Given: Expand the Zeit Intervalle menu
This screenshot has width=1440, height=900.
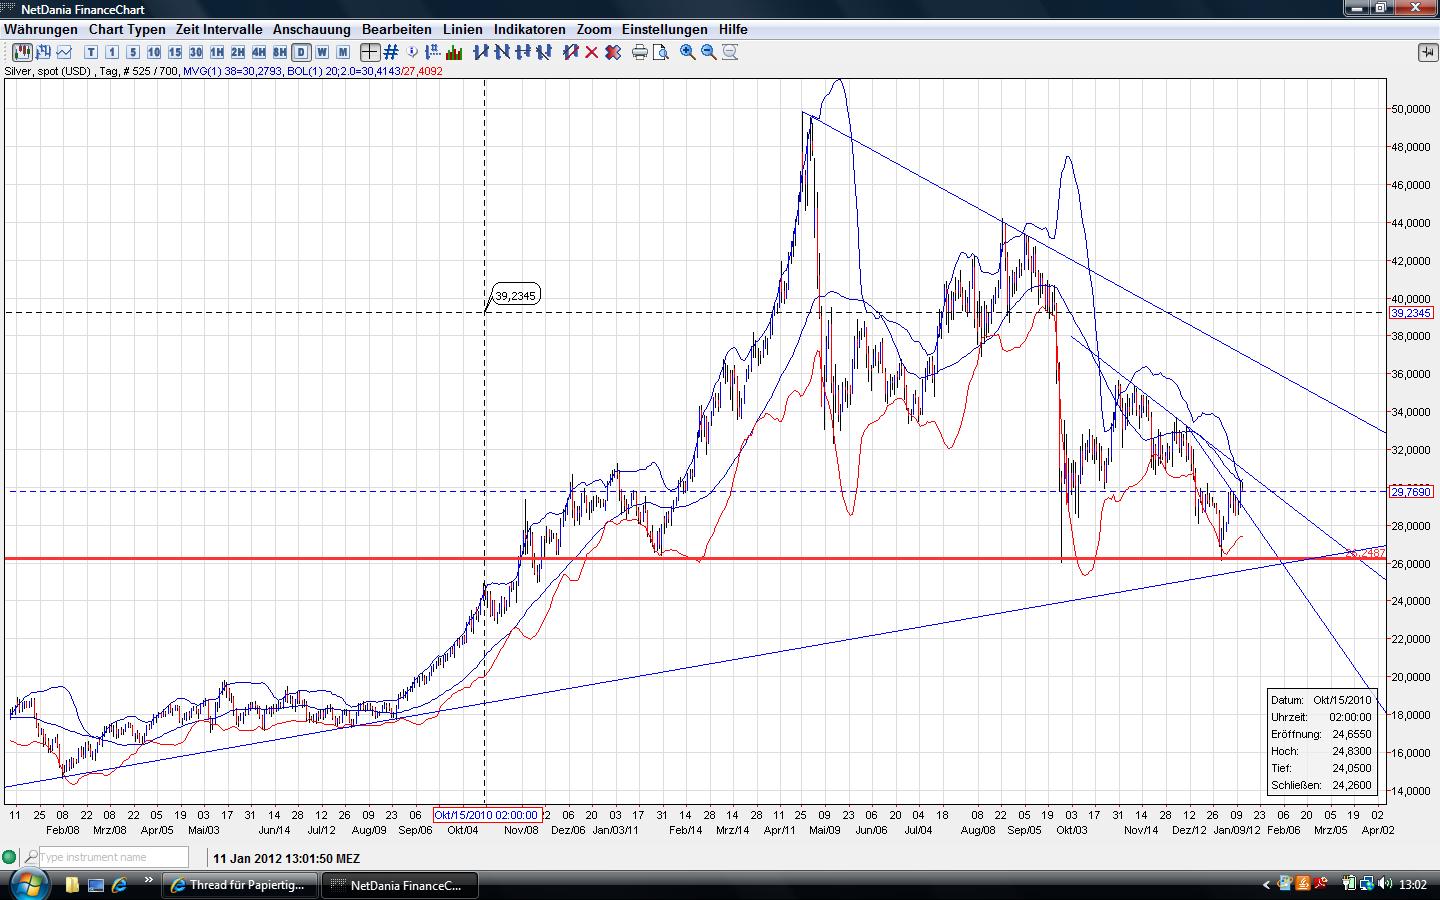Looking at the screenshot, I should click(218, 29).
